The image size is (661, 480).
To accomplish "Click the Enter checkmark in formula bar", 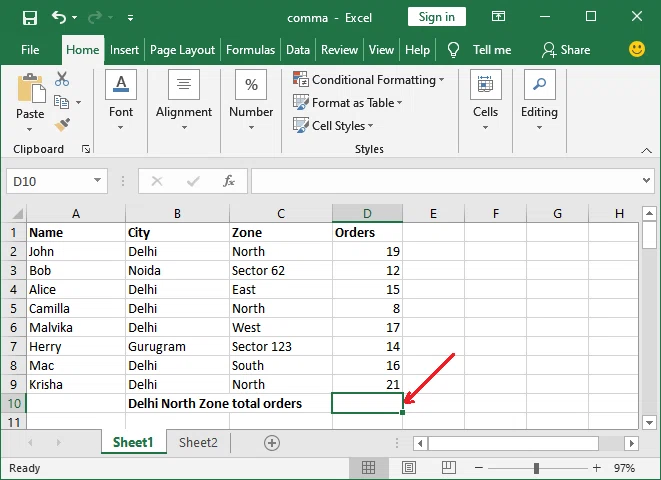I will [193, 181].
